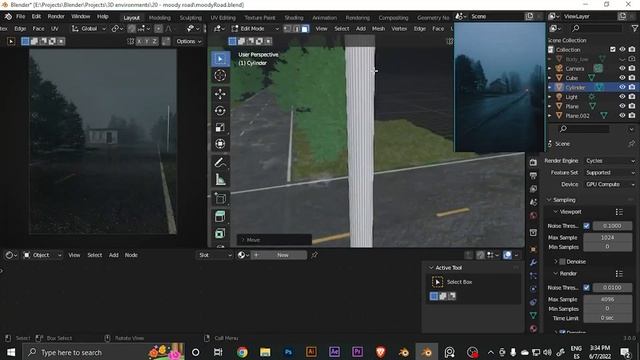
Task: Enable face select mode
Action: [x=305, y=29]
